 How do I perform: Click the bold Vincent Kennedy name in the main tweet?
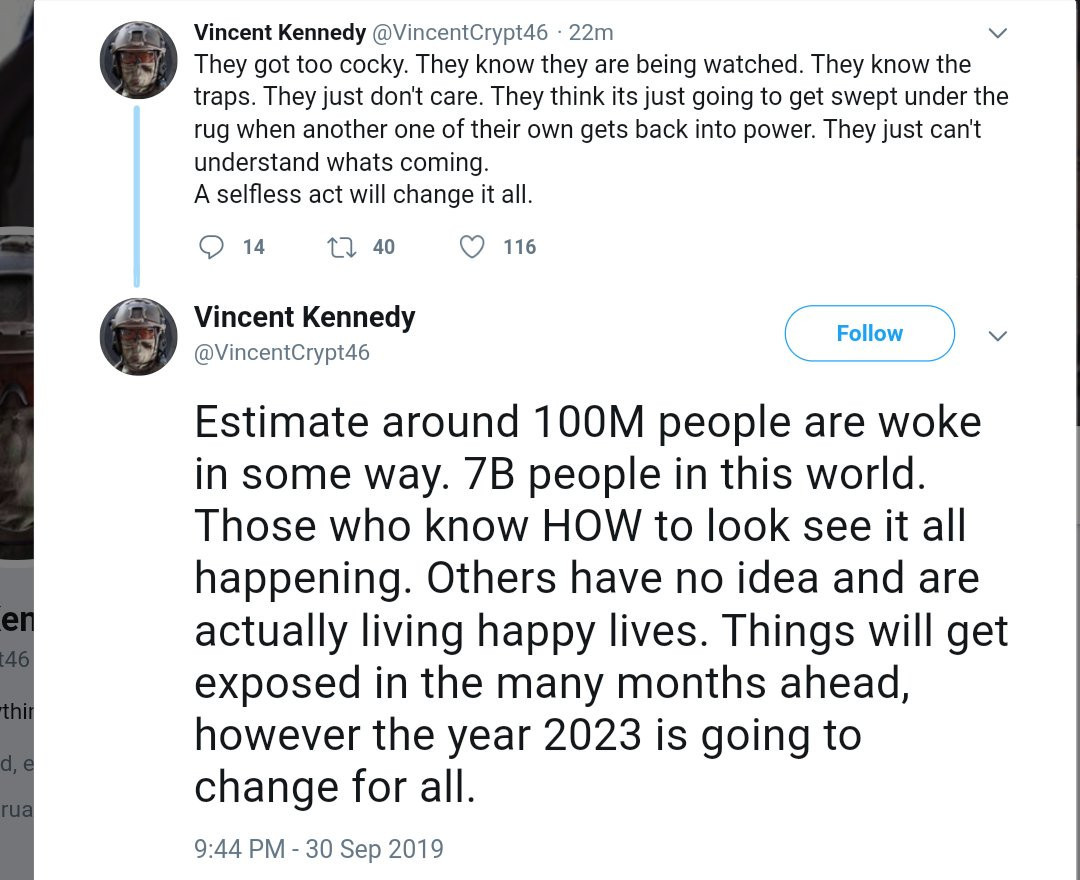click(x=304, y=317)
